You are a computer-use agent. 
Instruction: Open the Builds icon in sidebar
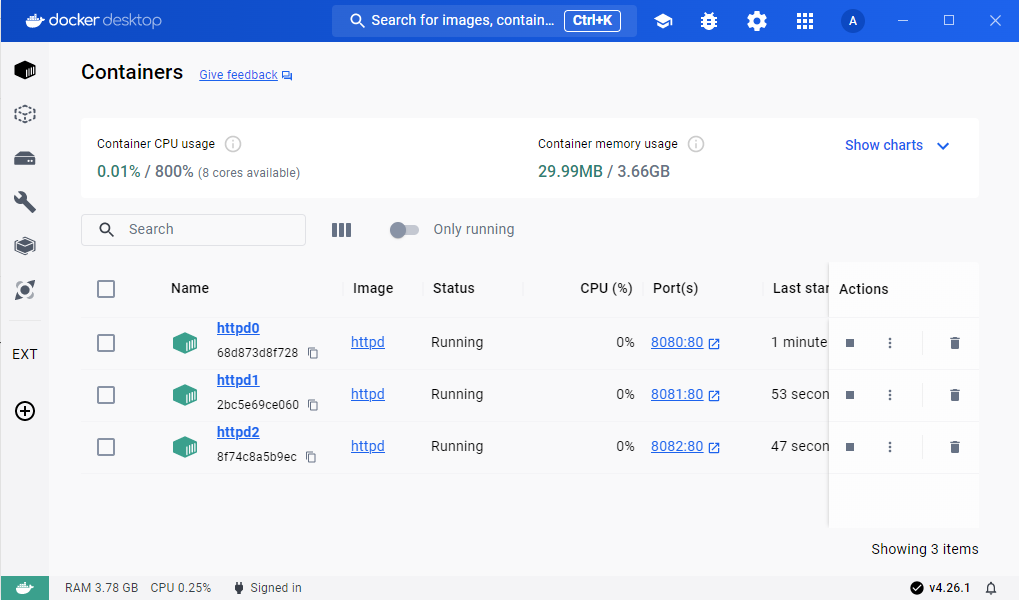pyautogui.click(x=25, y=246)
